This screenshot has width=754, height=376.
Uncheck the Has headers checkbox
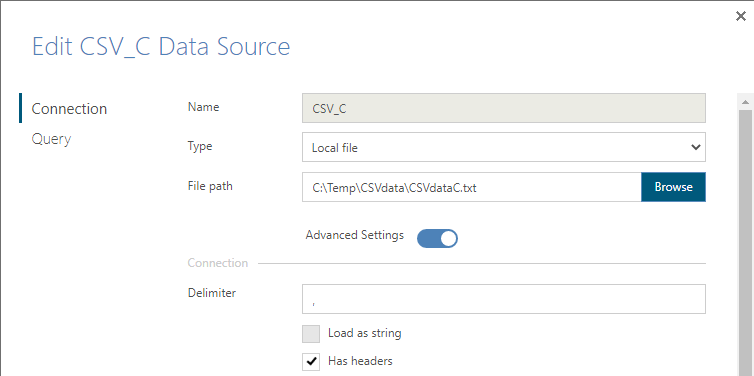coord(311,362)
